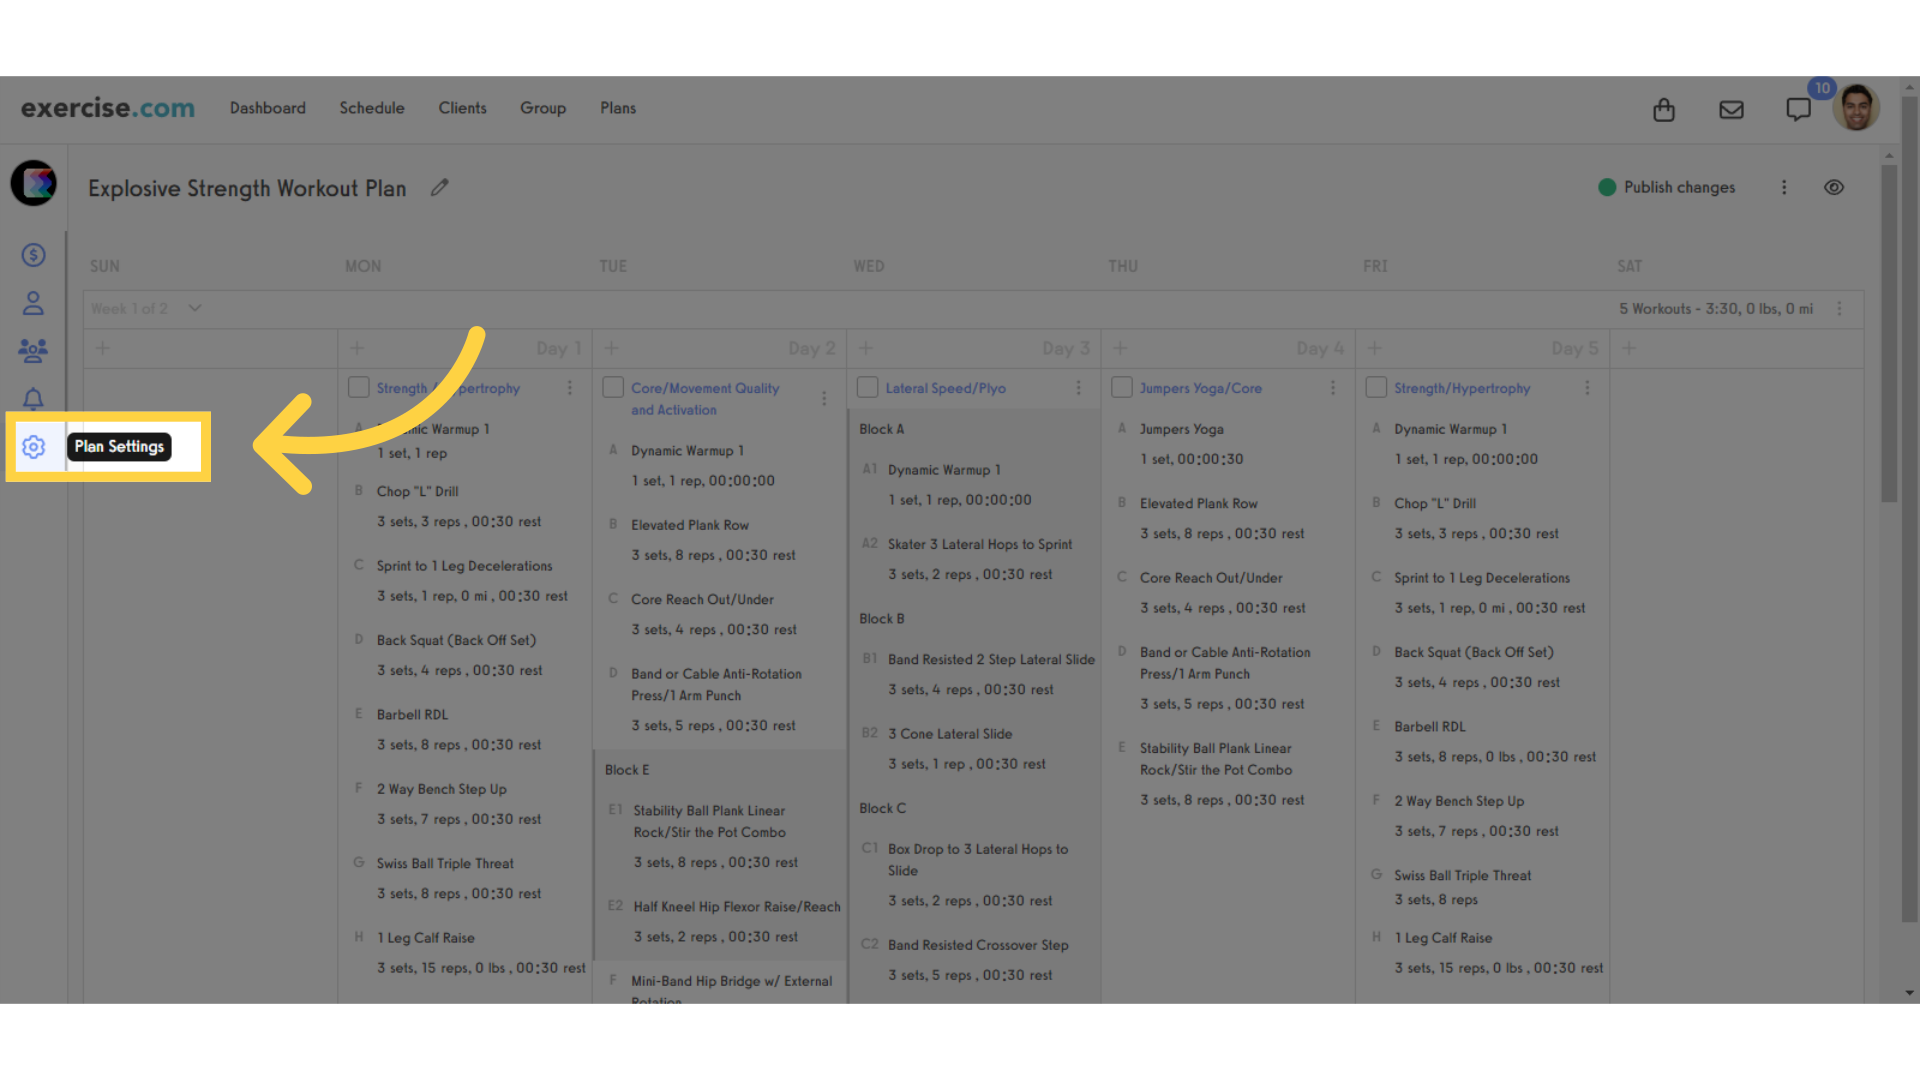Viewport: 1920px width, 1080px height.
Task: Click the chat/comments icon in header
Action: coord(1797,108)
